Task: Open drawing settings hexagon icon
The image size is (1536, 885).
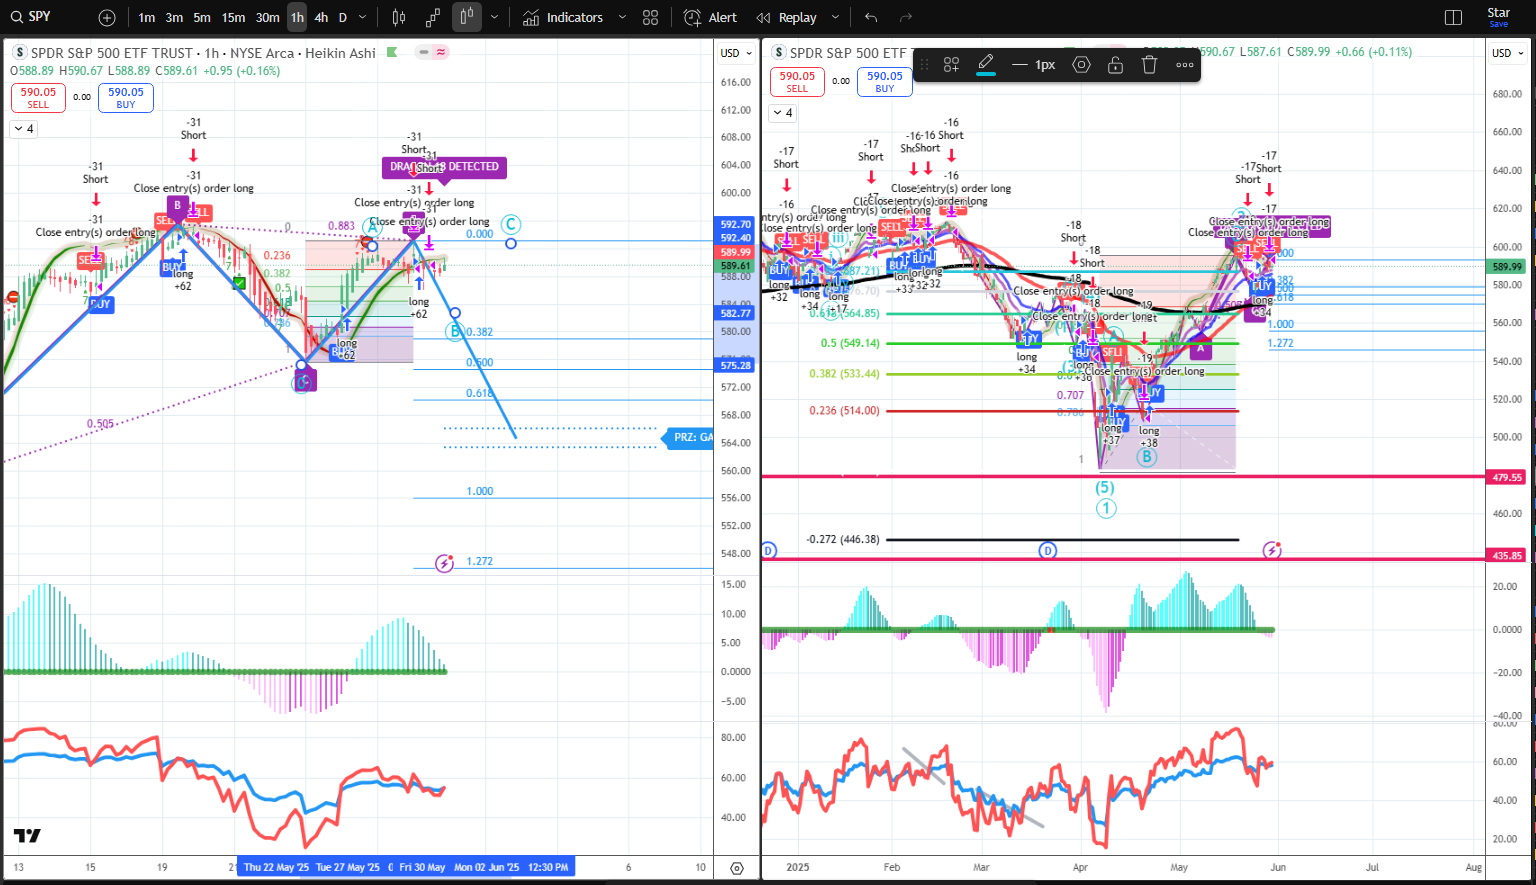Action: coord(1081,65)
